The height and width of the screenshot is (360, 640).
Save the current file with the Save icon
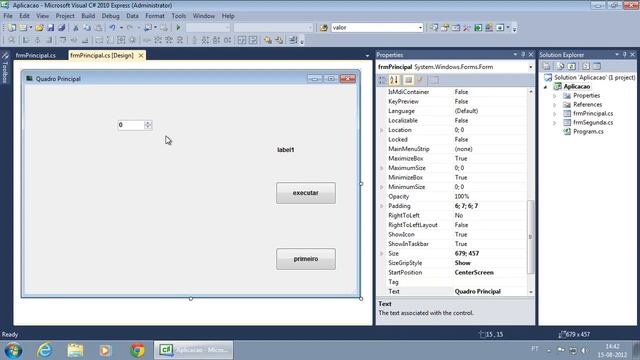[51, 28]
